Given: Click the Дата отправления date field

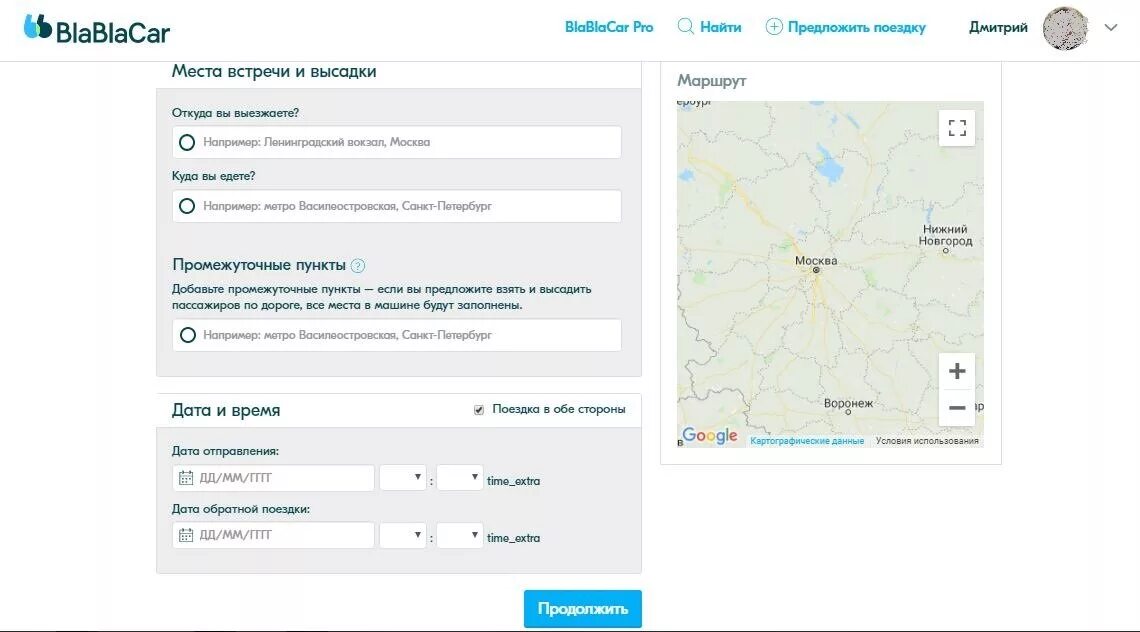Looking at the screenshot, I should (273, 478).
